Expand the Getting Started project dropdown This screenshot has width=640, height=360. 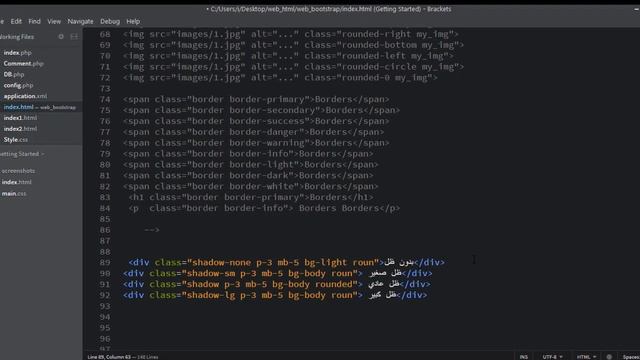[22, 154]
